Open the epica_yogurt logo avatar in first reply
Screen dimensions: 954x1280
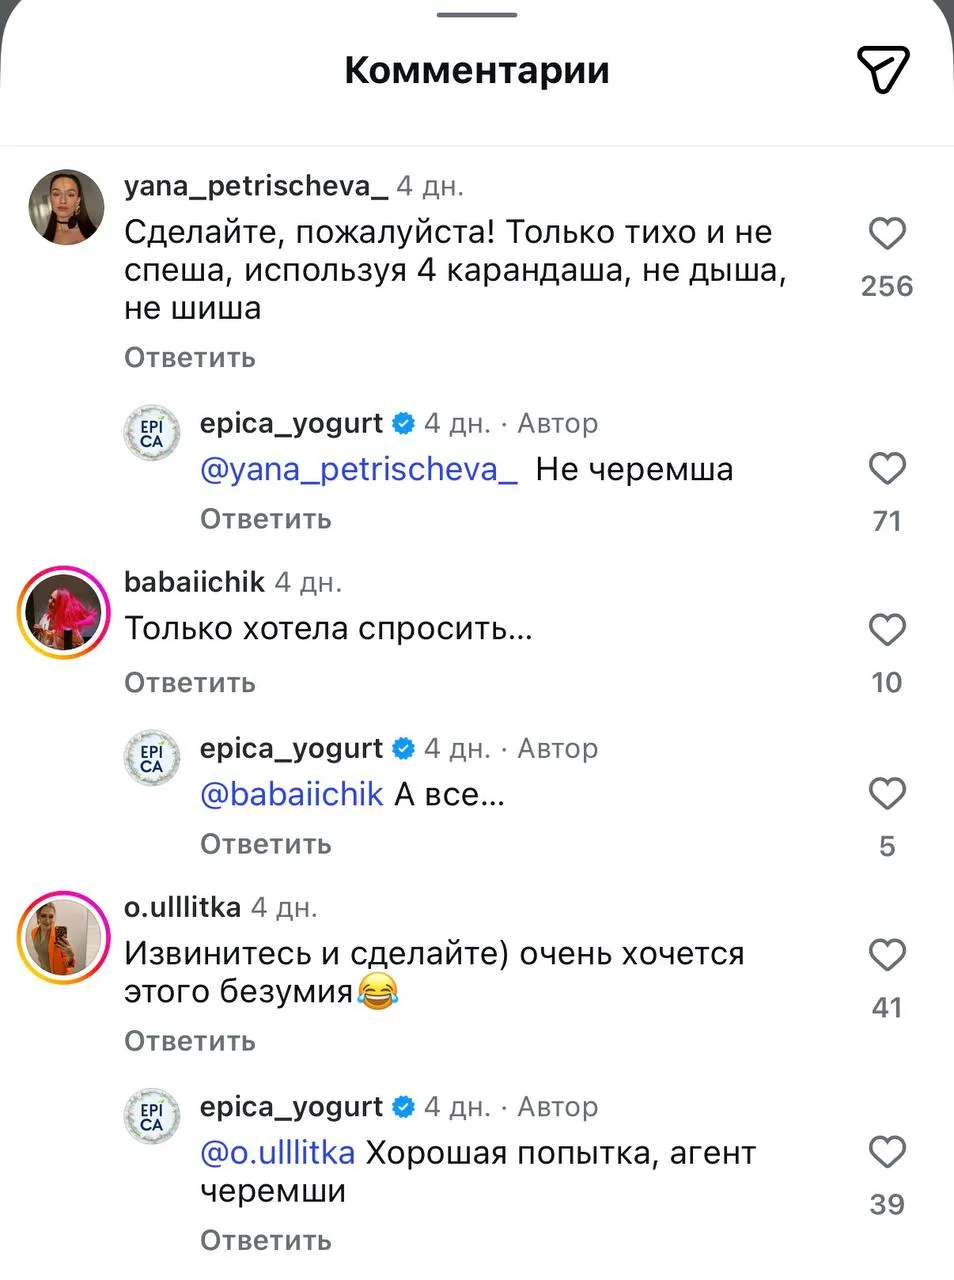[152, 433]
